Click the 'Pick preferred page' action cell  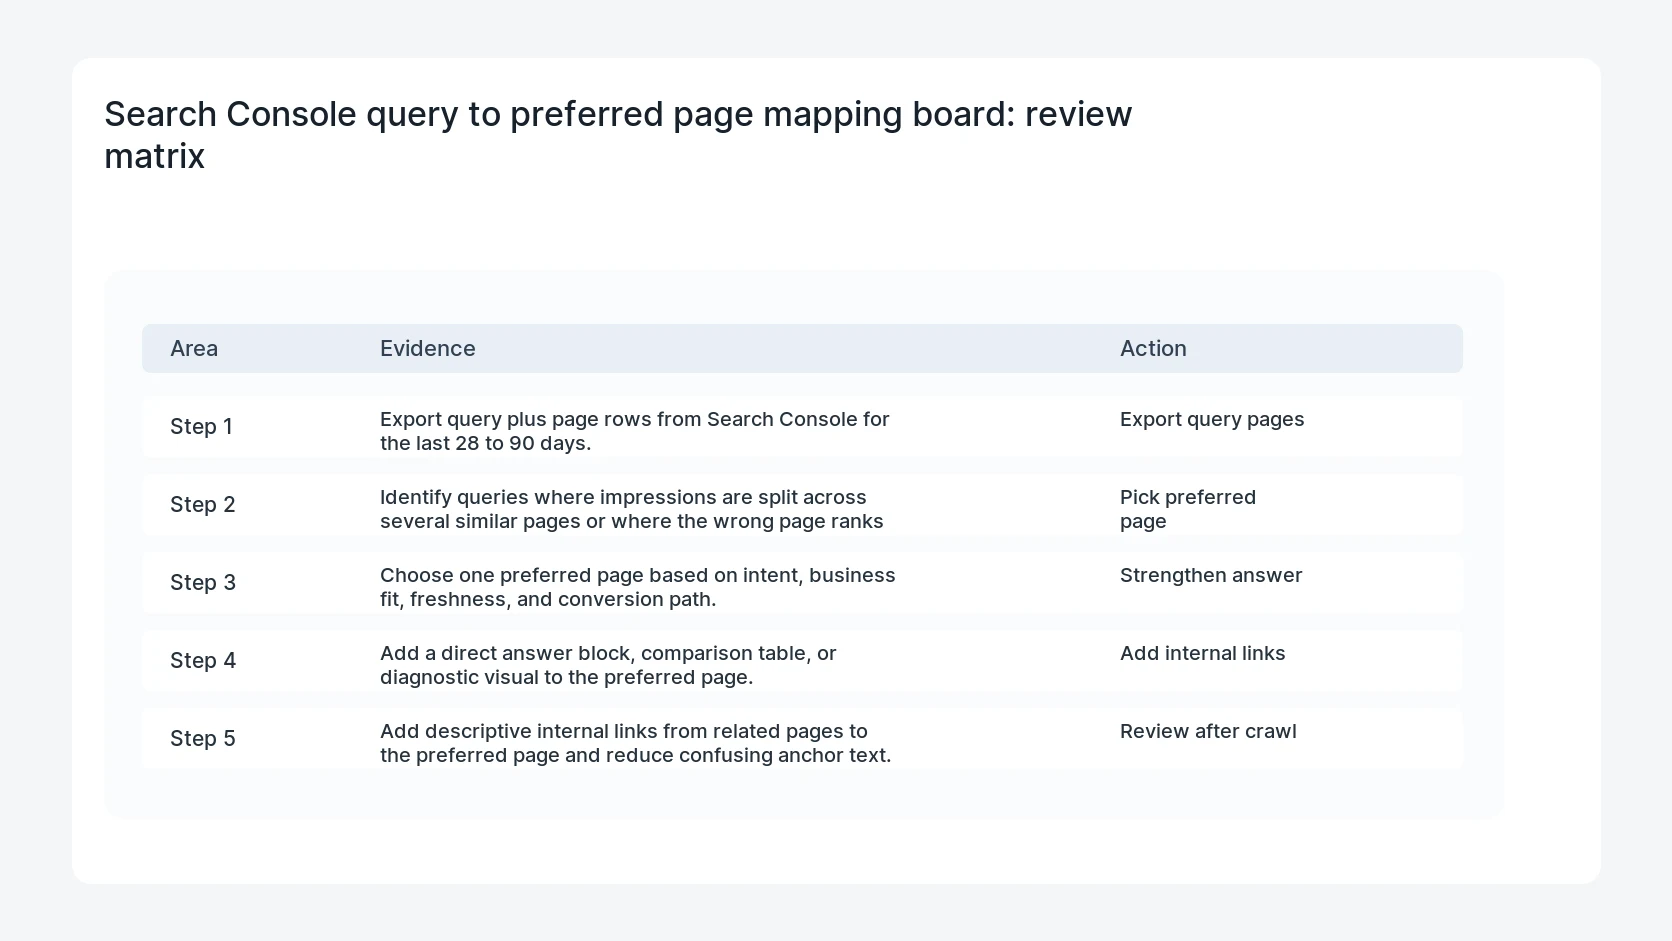tap(1188, 509)
